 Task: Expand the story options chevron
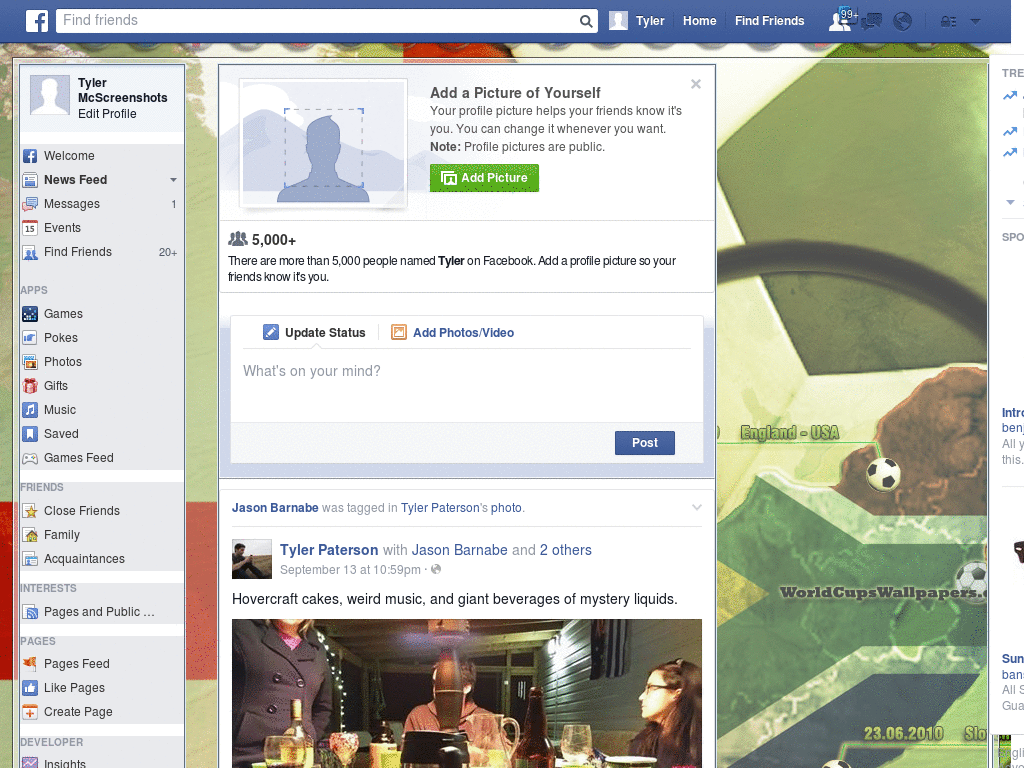click(696, 507)
